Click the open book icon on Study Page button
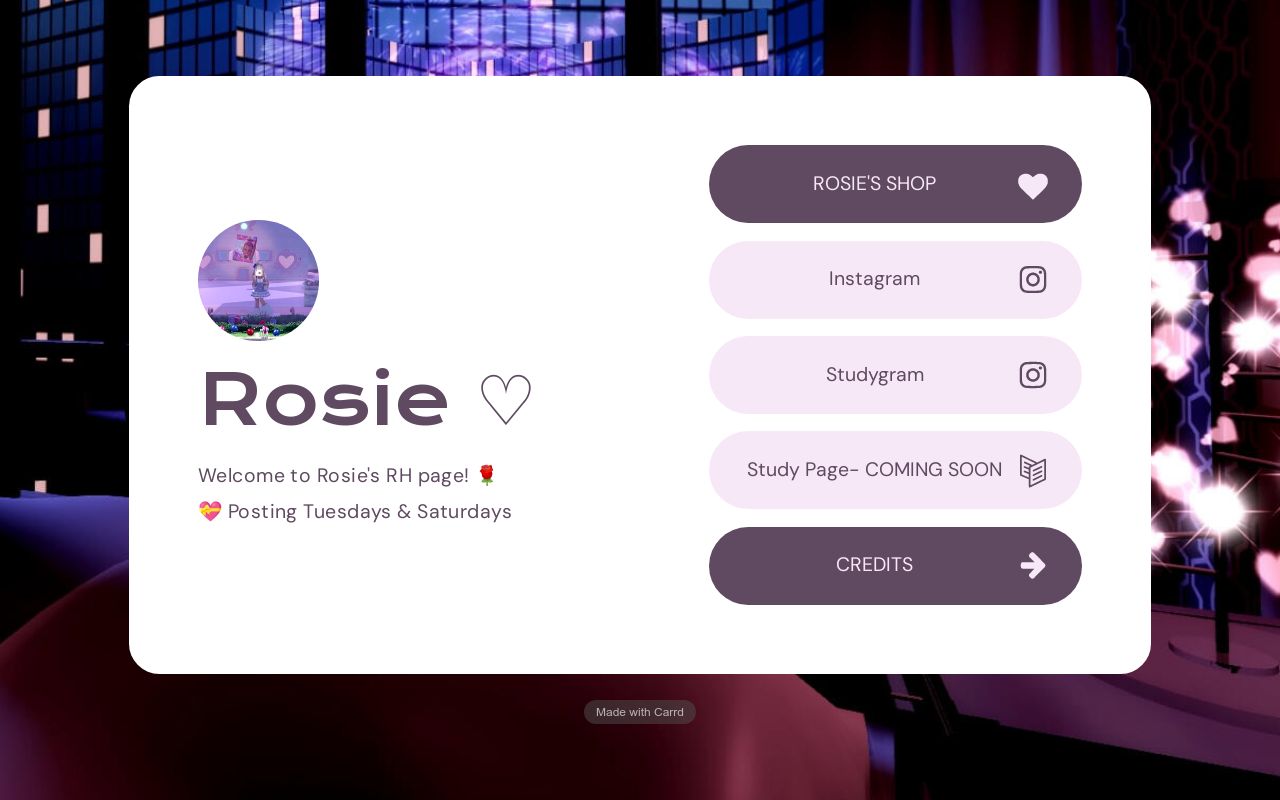This screenshot has height=800, width=1280. [x=1033, y=470]
